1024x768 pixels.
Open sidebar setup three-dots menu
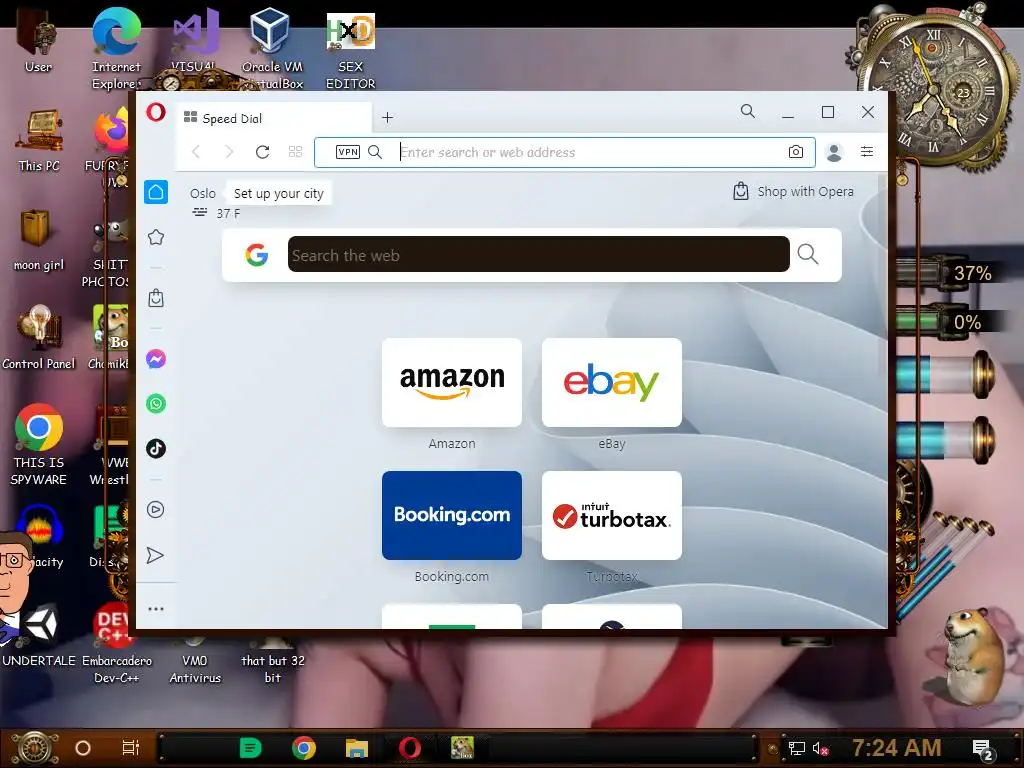click(x=155, y=609)
